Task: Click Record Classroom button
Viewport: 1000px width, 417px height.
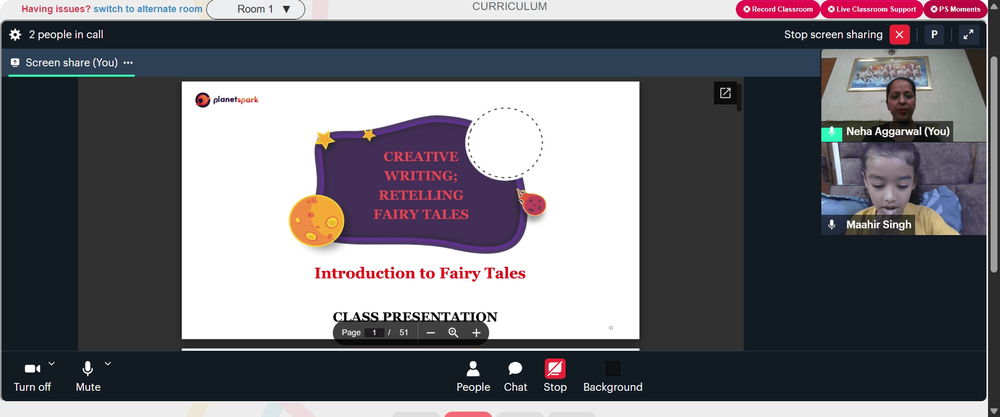Action: pyautogui.click(x=778, y=9)
